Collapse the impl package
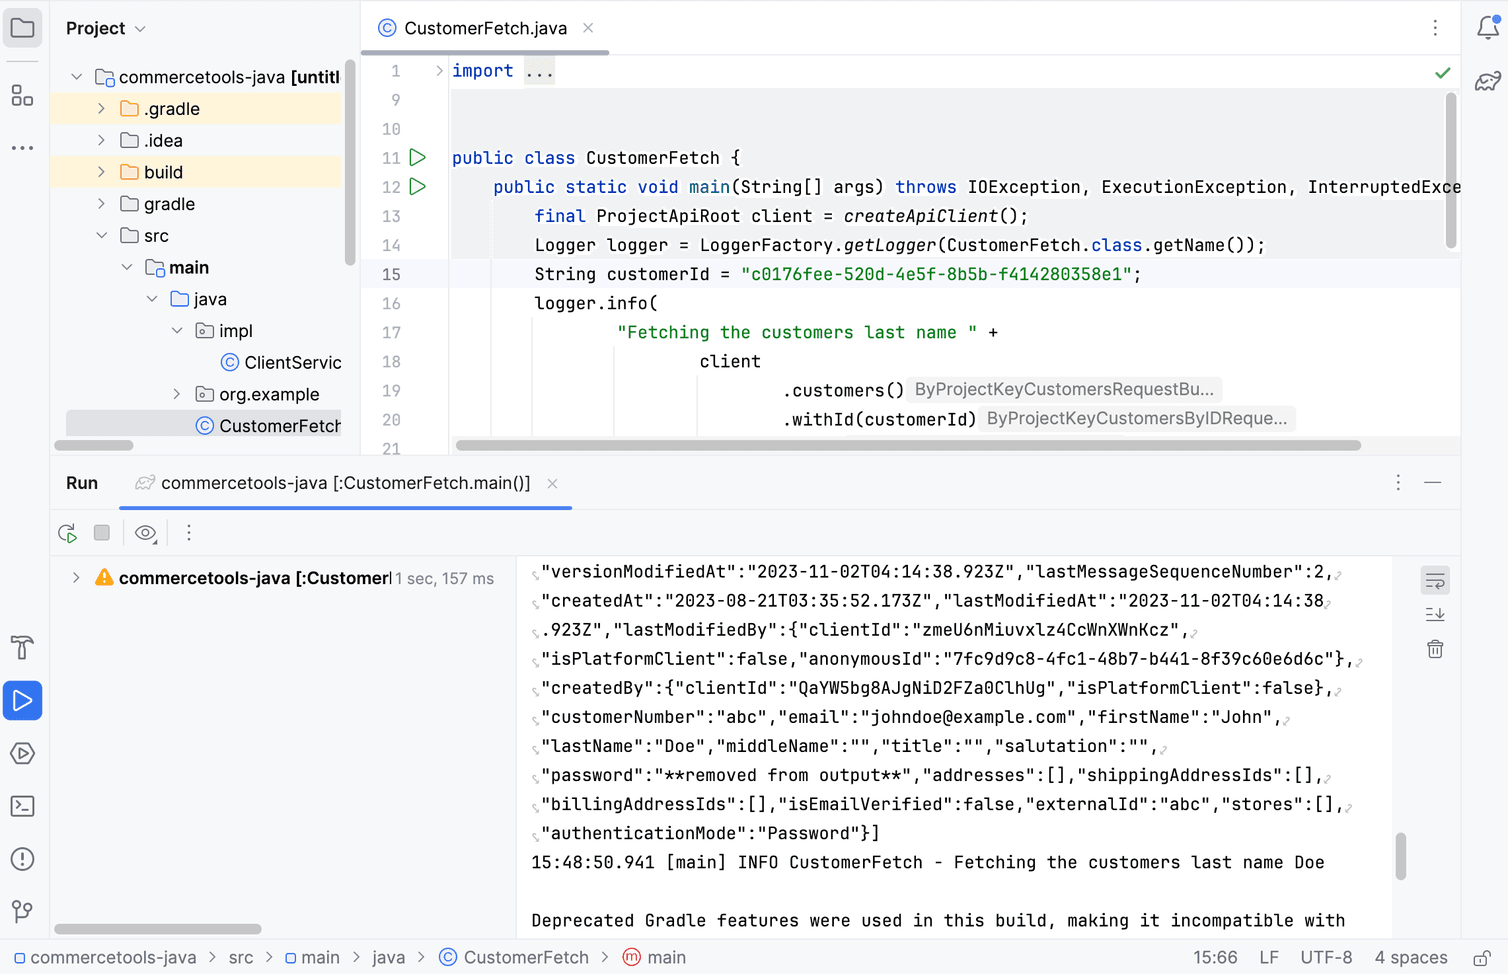This screenshot has height=974, width=1508. click(177, 331)
